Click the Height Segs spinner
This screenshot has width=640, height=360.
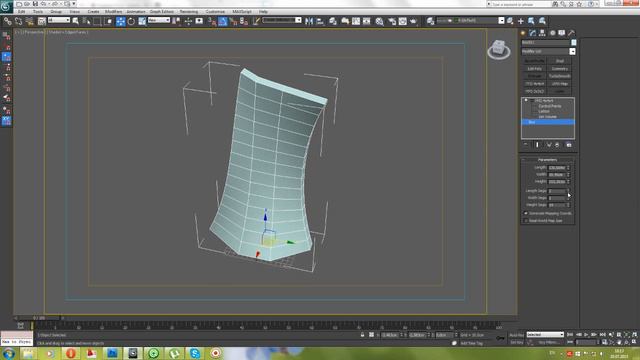point(568,205)
